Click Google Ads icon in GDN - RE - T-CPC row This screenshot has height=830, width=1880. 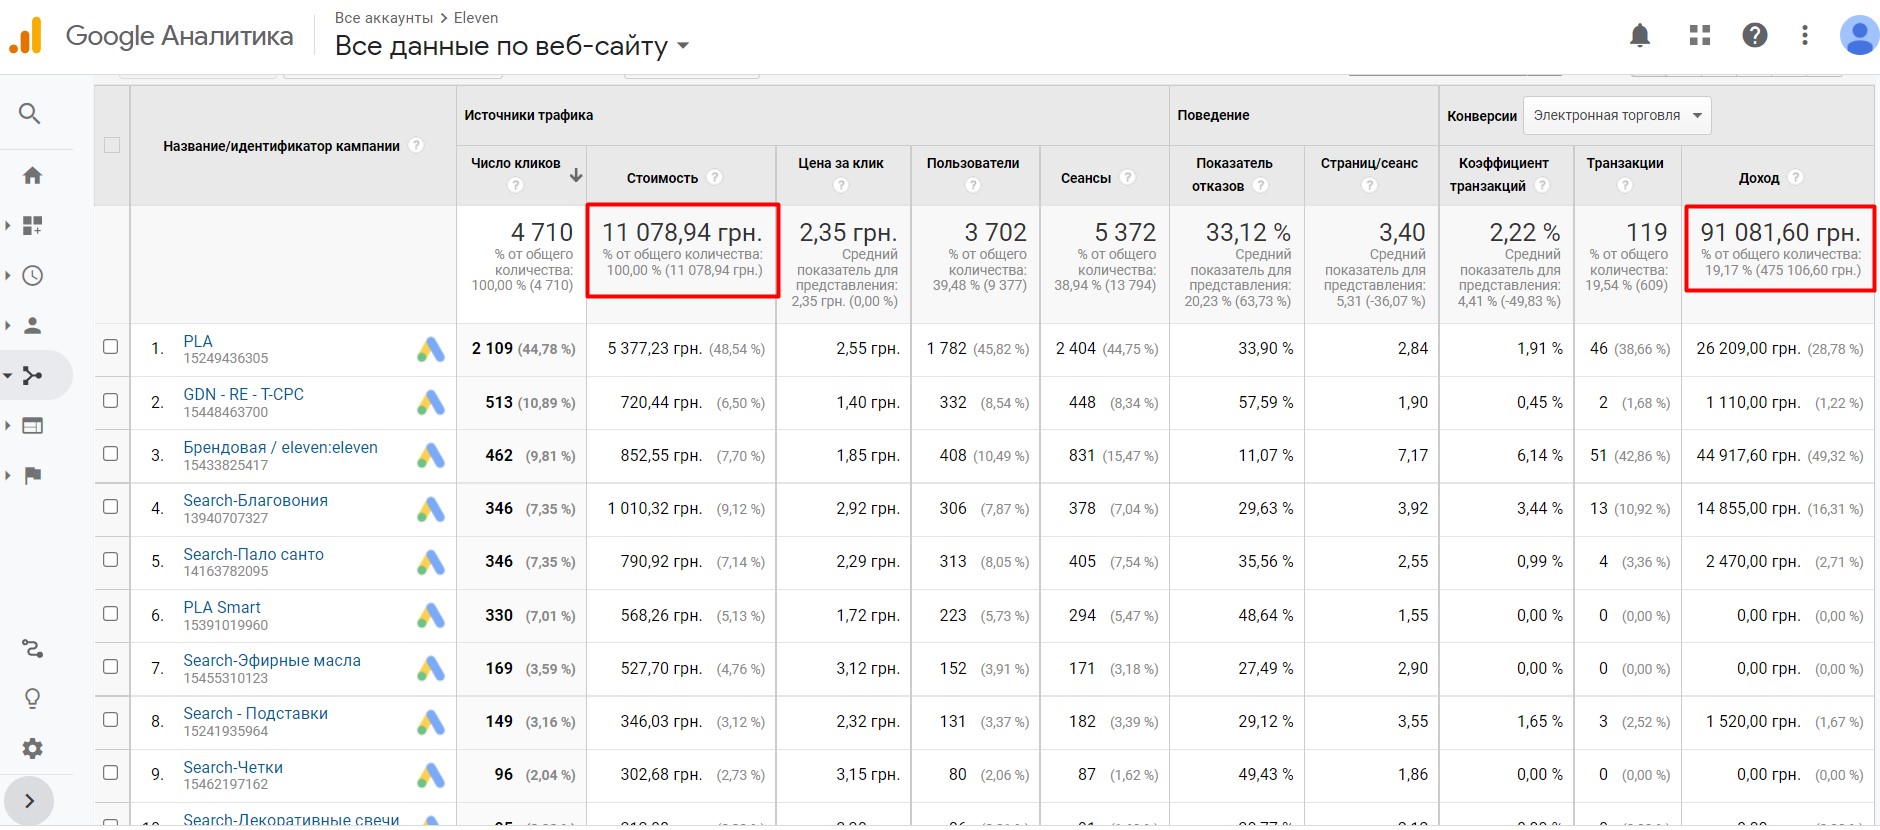(x=431, y=403)
